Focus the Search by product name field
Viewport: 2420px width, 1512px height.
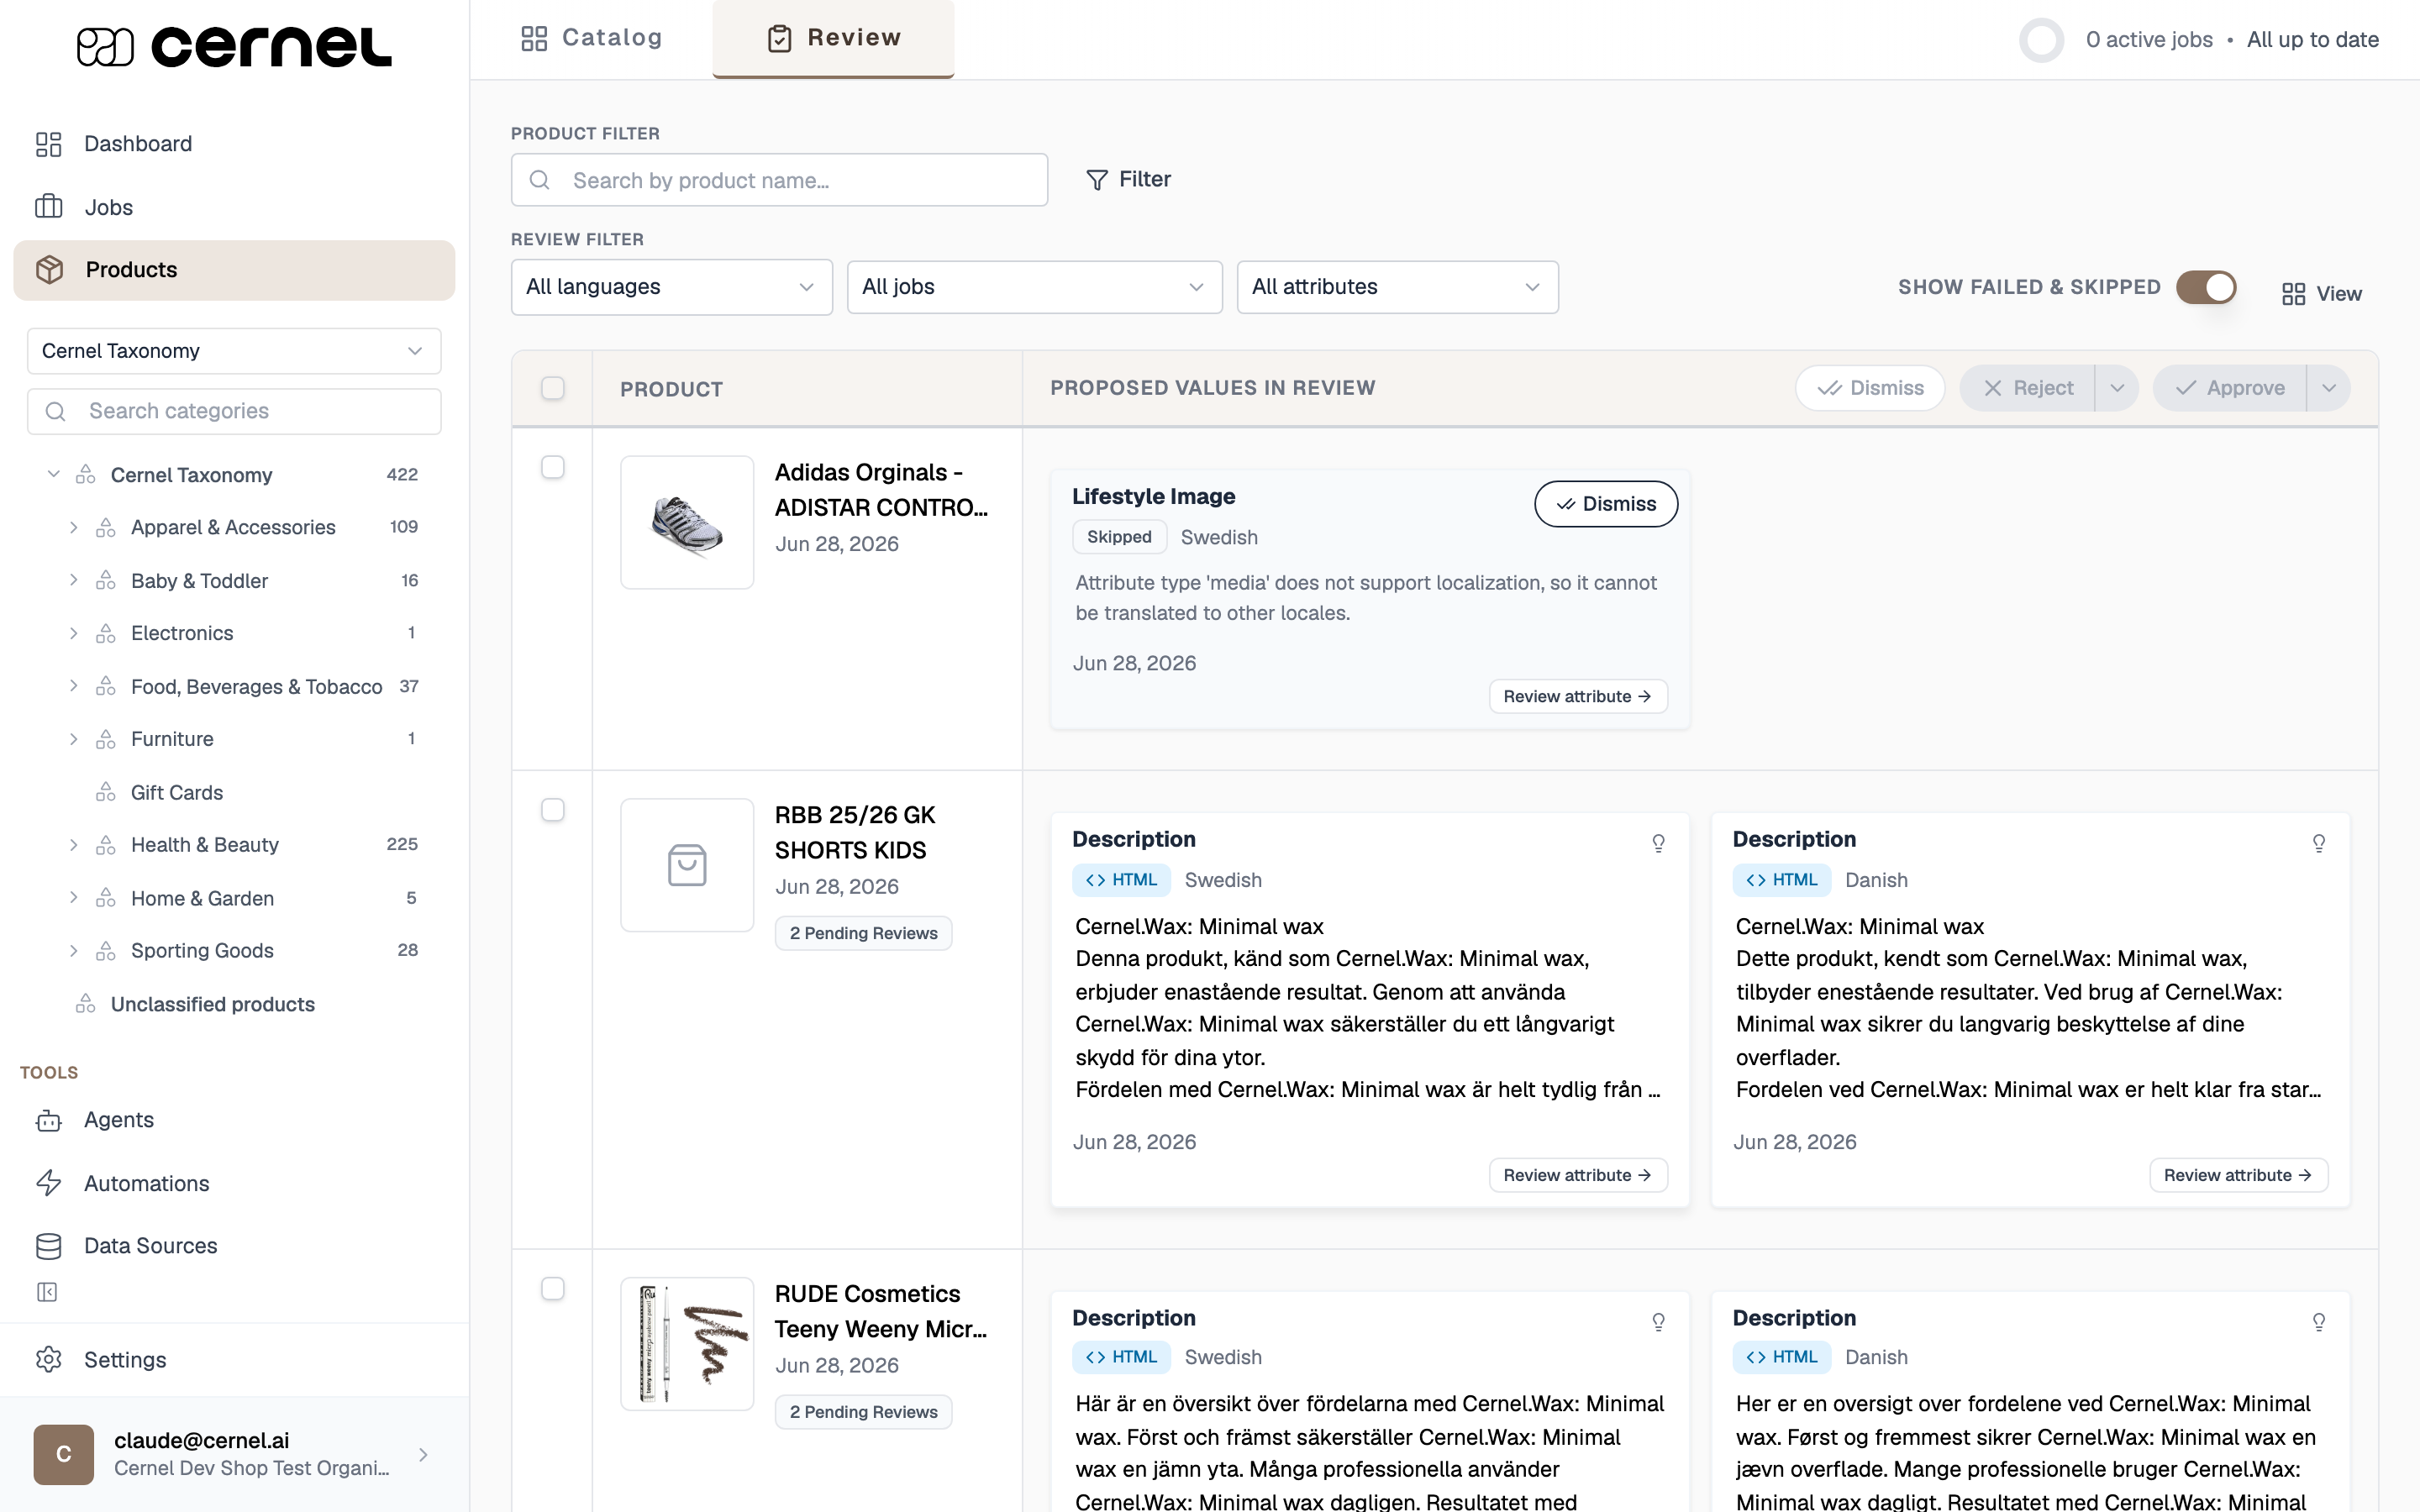(779, 180)
